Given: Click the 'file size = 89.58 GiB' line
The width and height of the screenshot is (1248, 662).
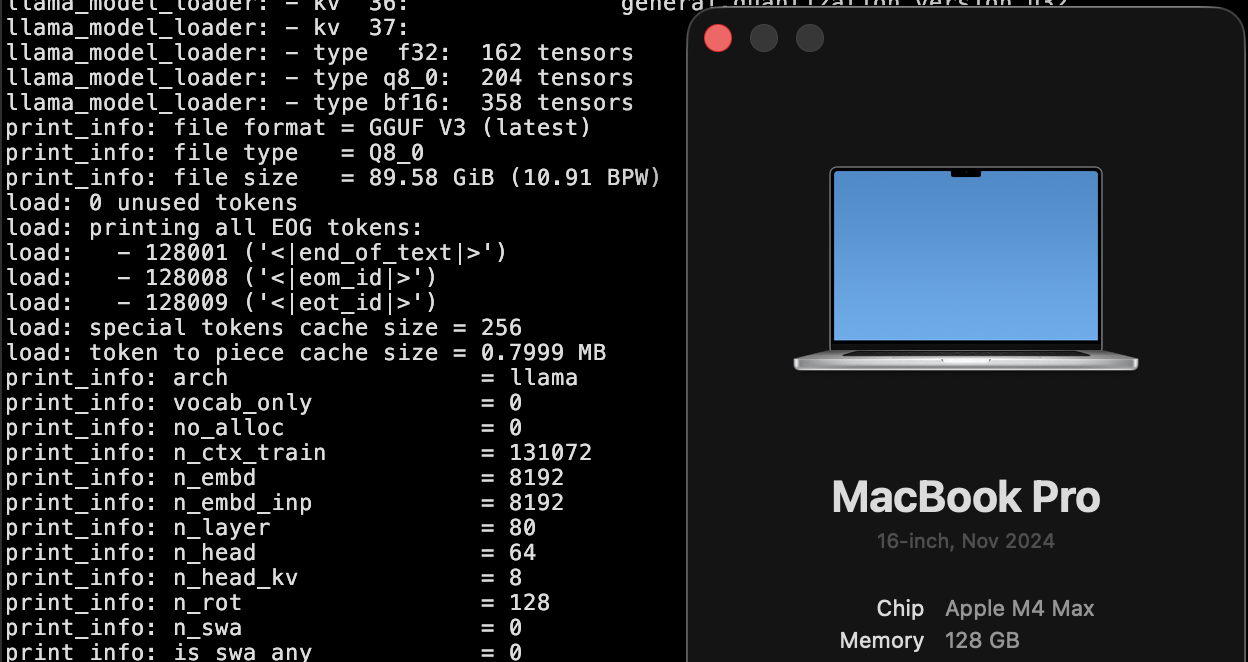Looking at the screenshot, I should click(x=333, y=178).
